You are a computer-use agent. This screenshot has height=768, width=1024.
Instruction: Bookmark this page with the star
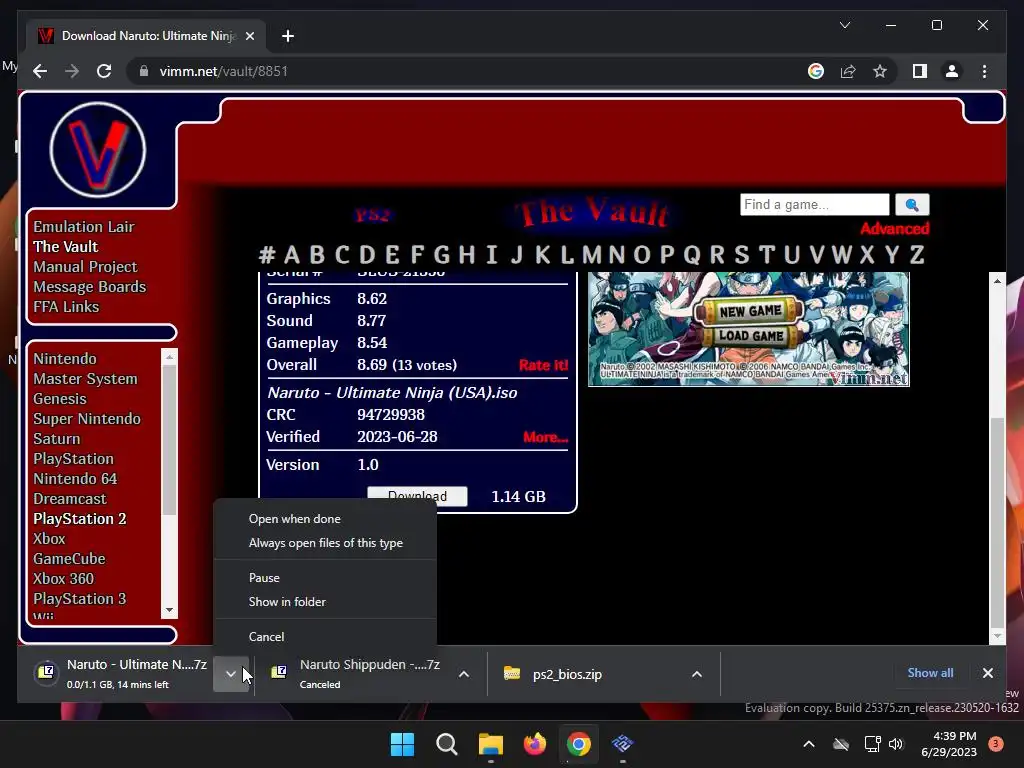tap(880, 71)
